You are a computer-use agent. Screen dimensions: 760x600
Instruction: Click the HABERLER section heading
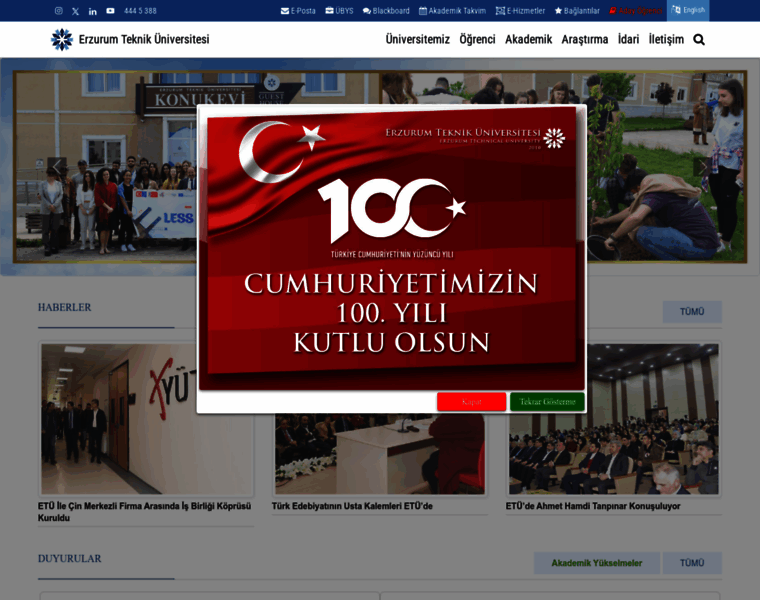64,307
